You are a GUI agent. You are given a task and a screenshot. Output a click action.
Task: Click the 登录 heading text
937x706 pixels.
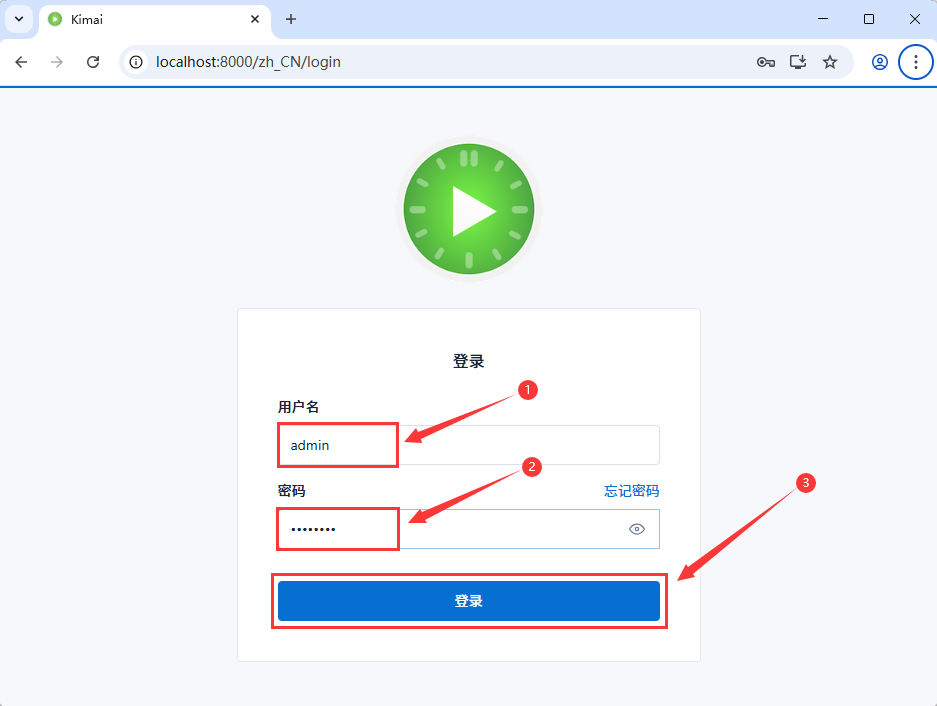468,361
